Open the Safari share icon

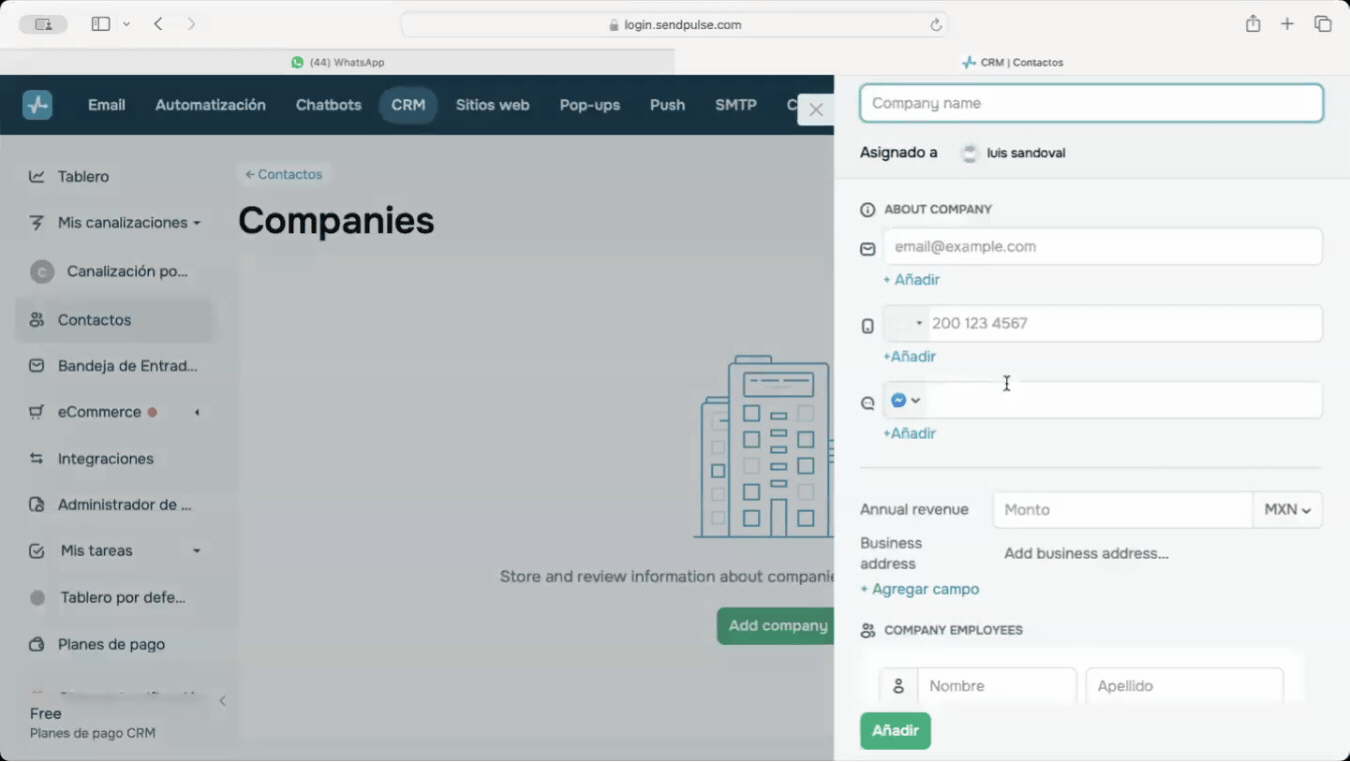[1252, 24]
